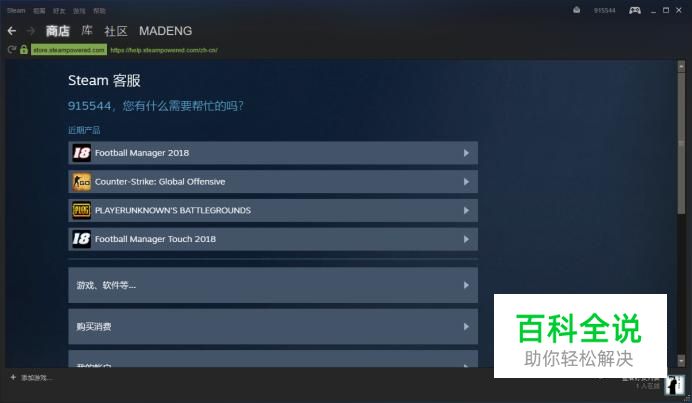Switch to the 商店 tab
This screenshot has width=692, height=403.
(x=57, y=31)
